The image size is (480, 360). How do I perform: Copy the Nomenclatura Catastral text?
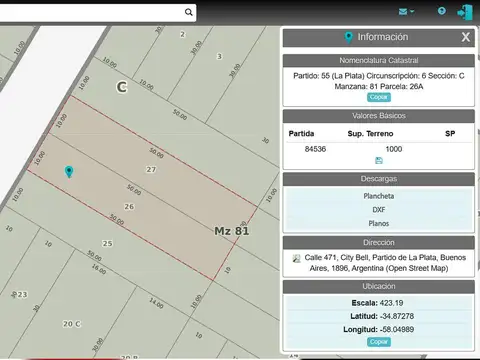pyautogui.click(x=379, y=97)
